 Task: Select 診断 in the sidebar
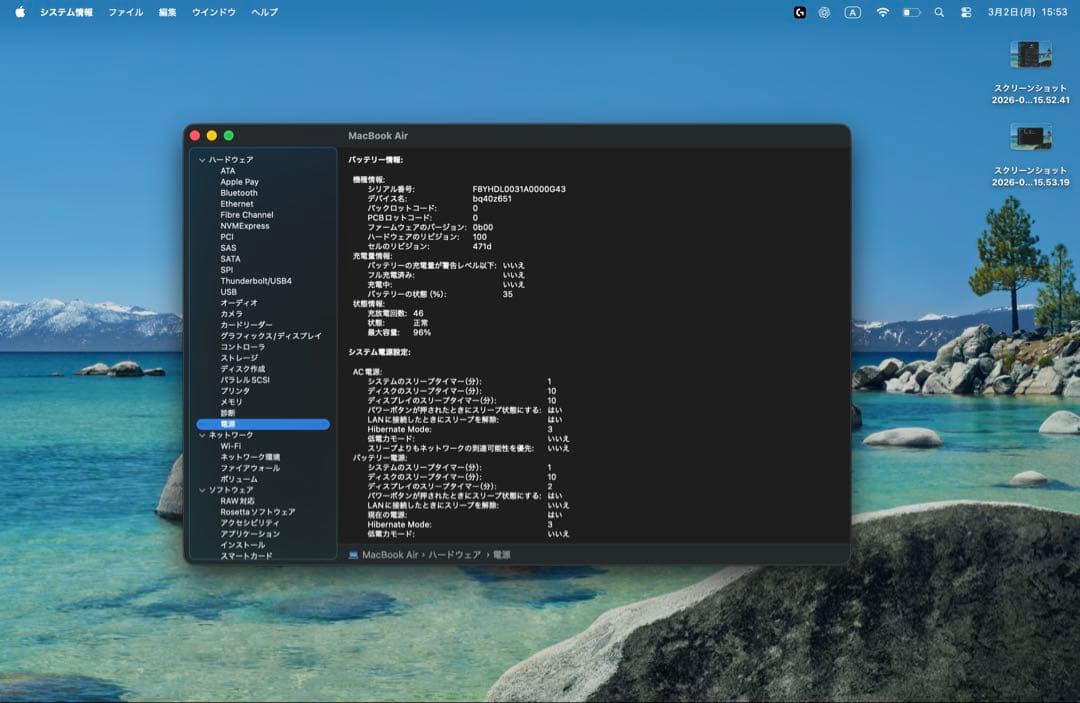click(x=227, y=413)
